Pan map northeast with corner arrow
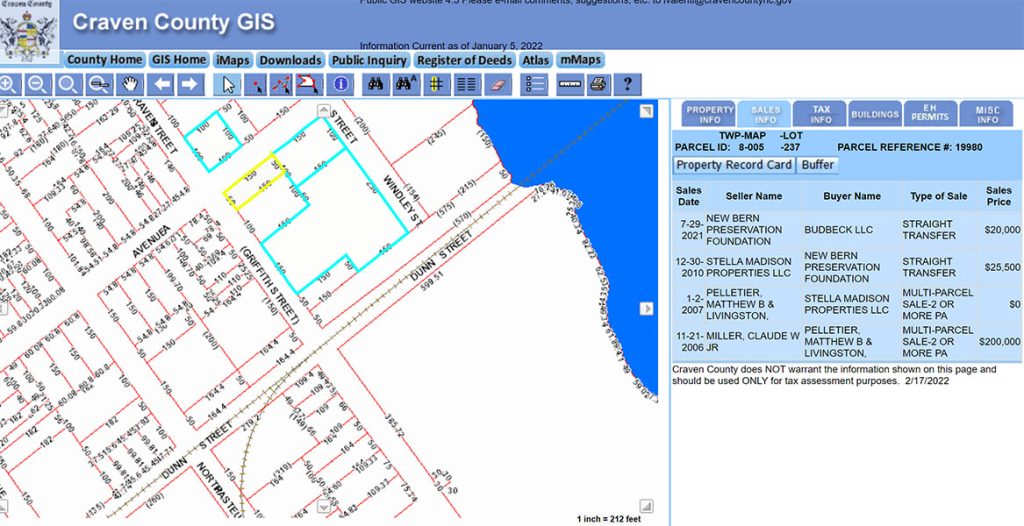 click(646, 111)
